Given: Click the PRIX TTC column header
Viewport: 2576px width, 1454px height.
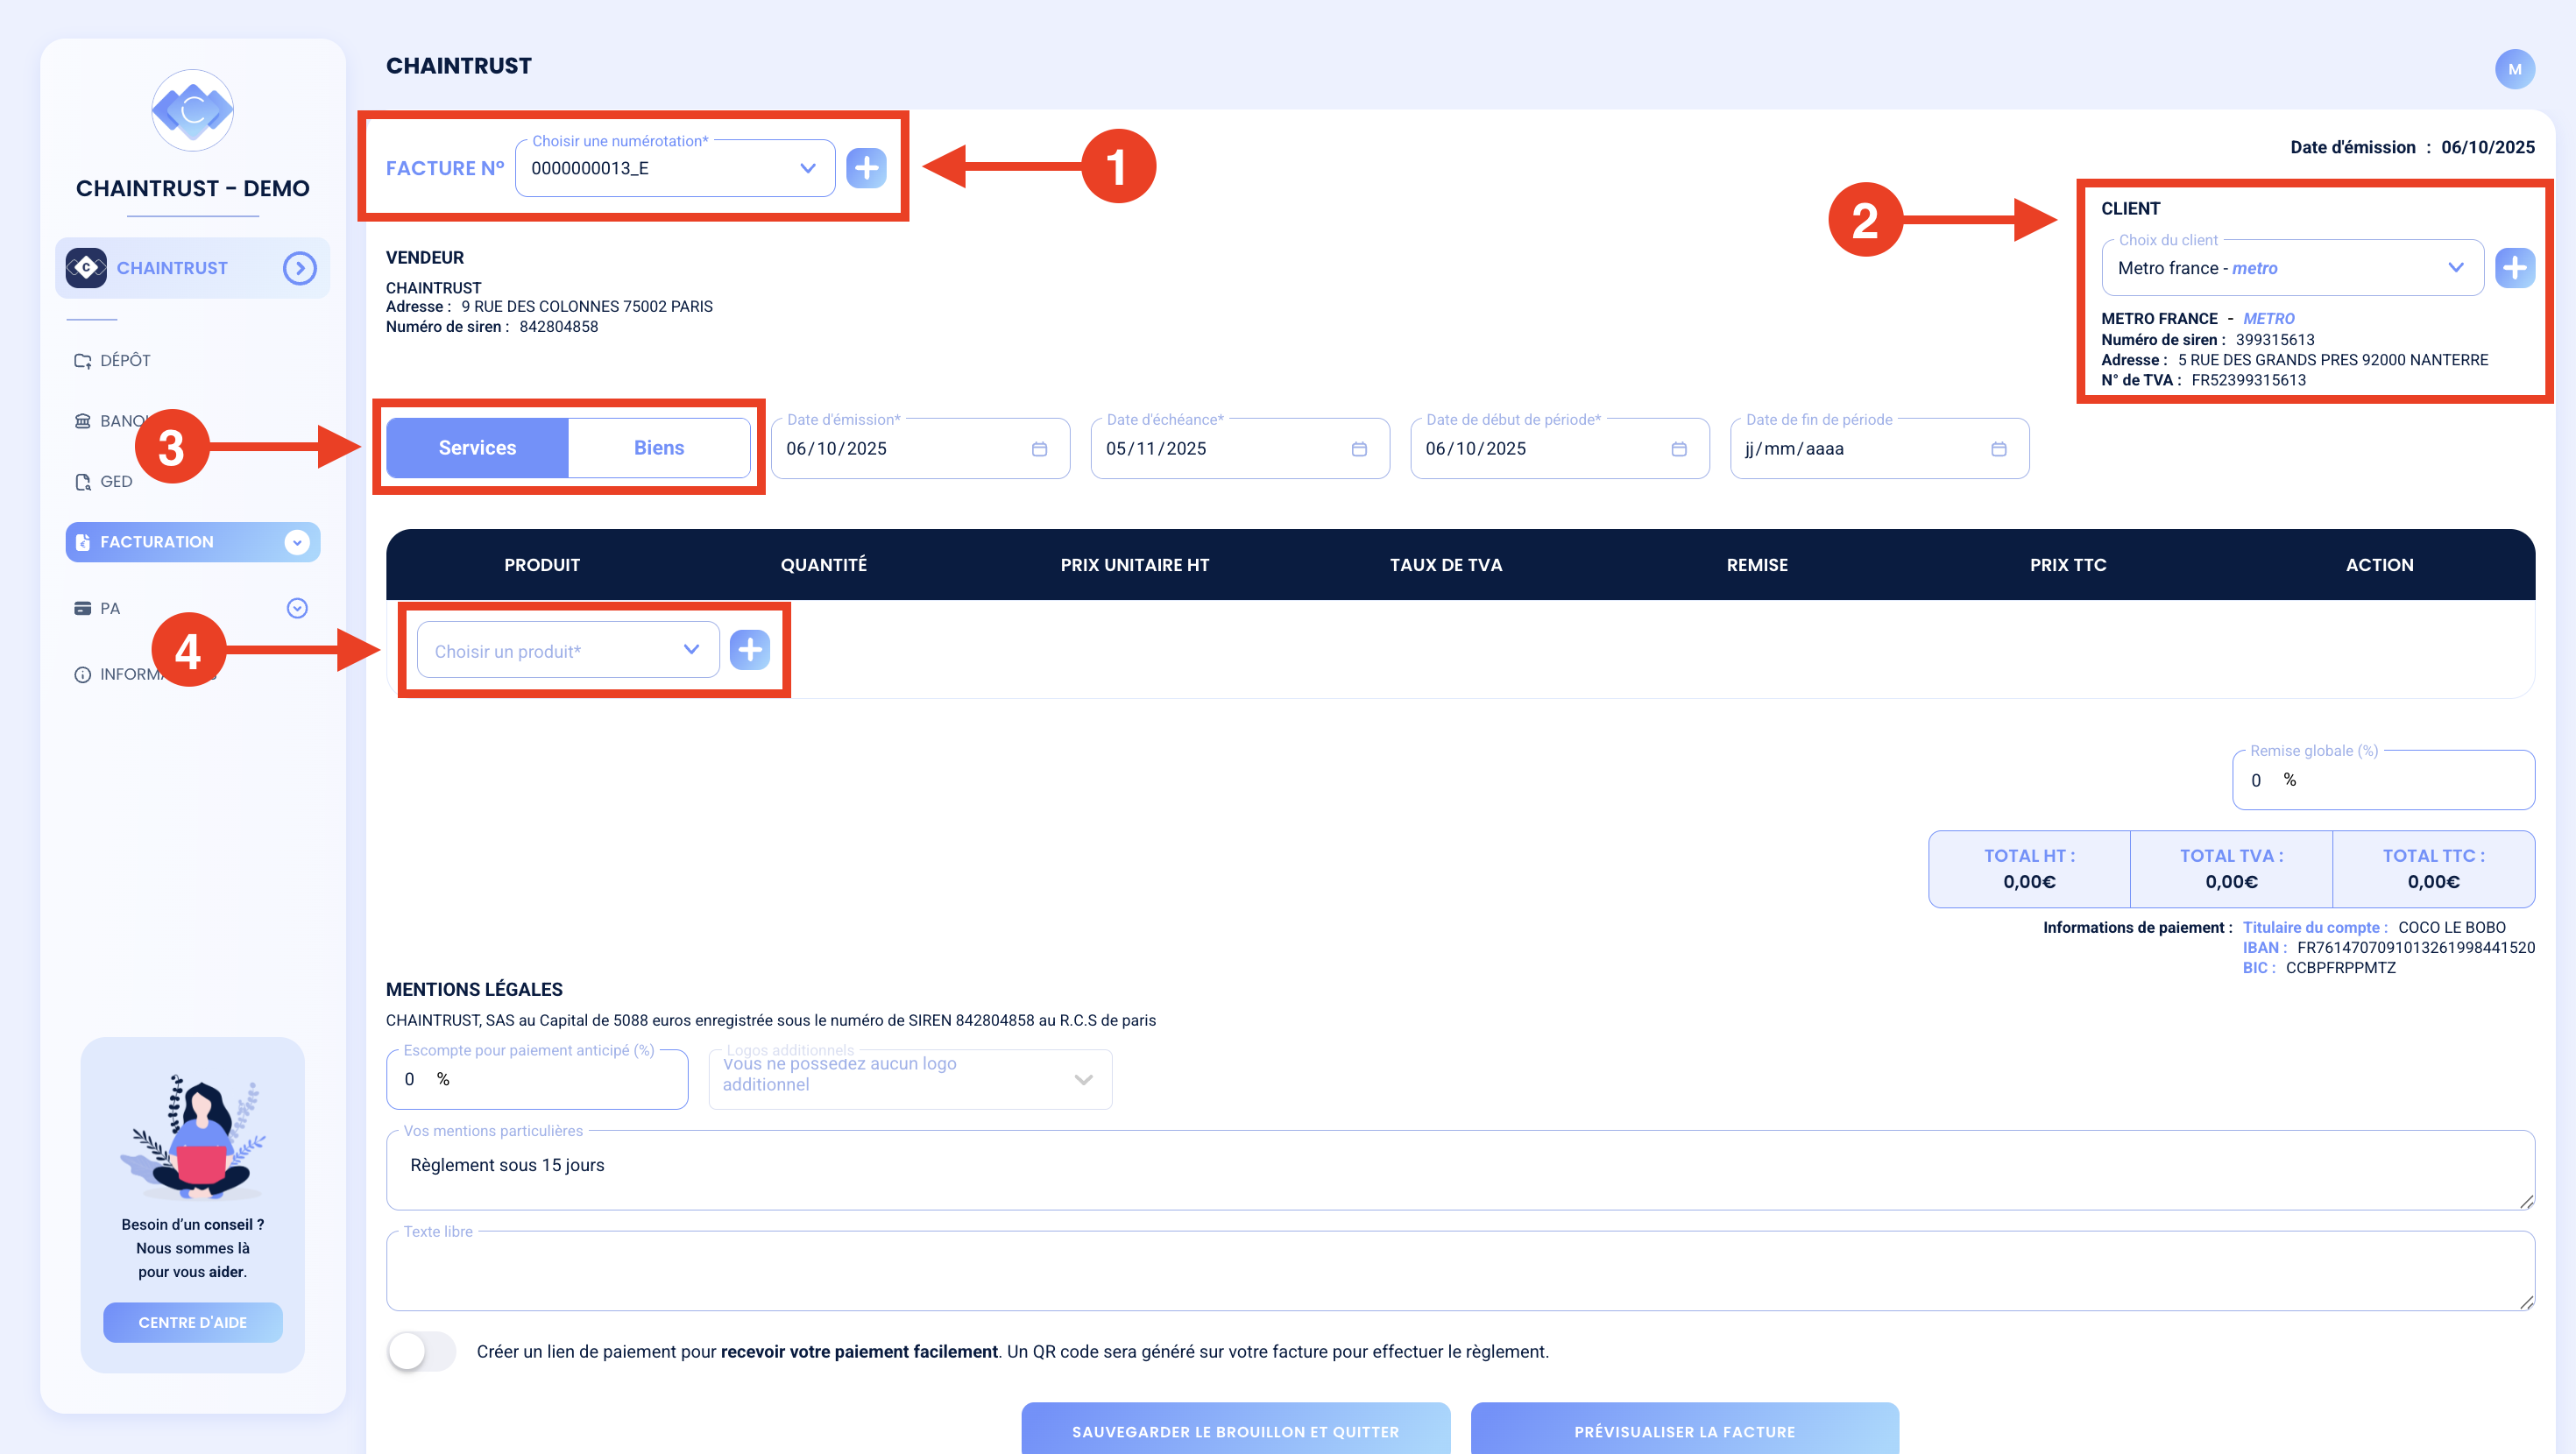Looking at the screenshot, I should 2068,565.
